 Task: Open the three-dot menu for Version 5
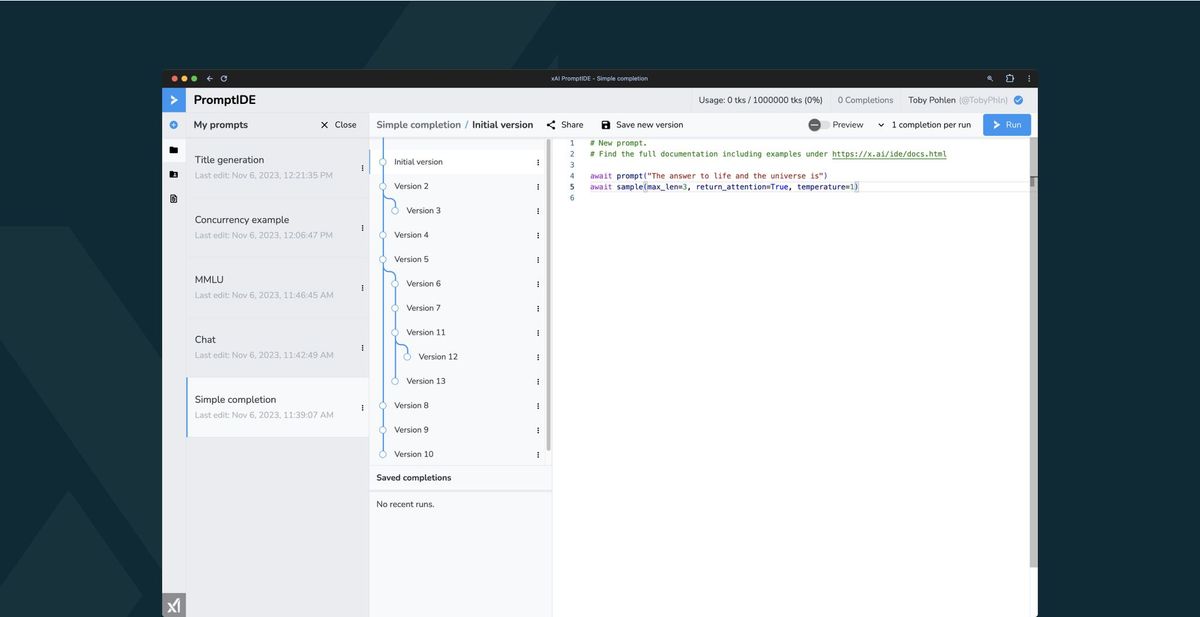pyautogui.click(x=538, y=259)
